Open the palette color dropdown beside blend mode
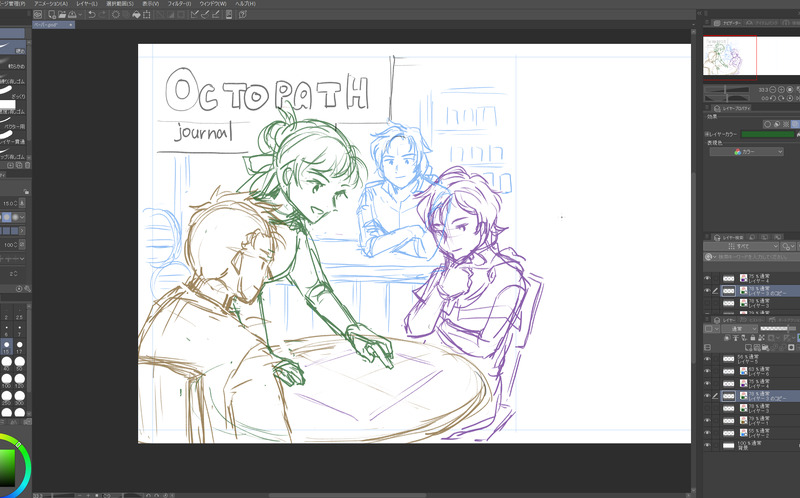Viewport: 800px width, 498px height. (x=710, y=329)
